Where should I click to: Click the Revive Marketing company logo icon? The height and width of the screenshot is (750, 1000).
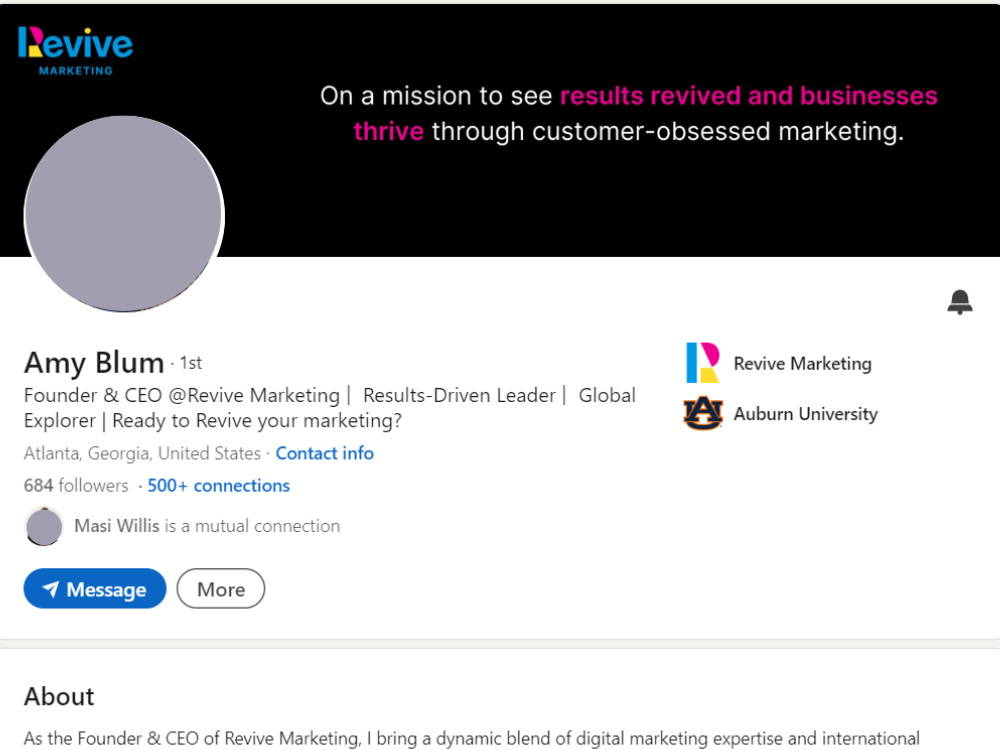tap(703, 362)
